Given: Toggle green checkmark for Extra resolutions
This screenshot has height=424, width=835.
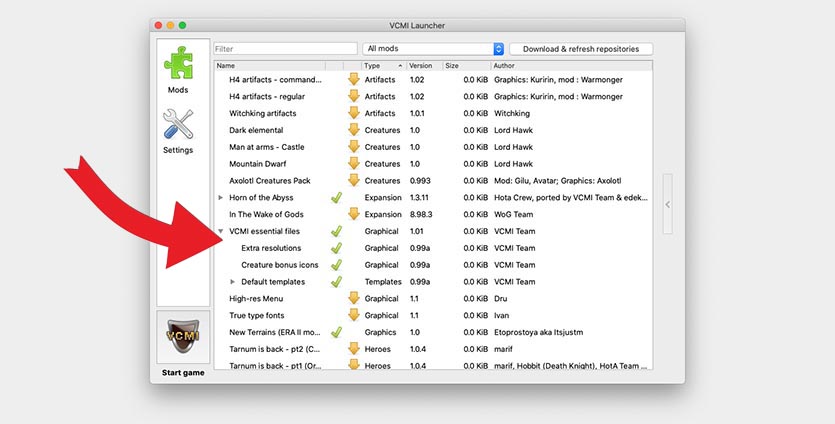Looking at the screenshot, I should pyautogui.click(x=337, y=248).
